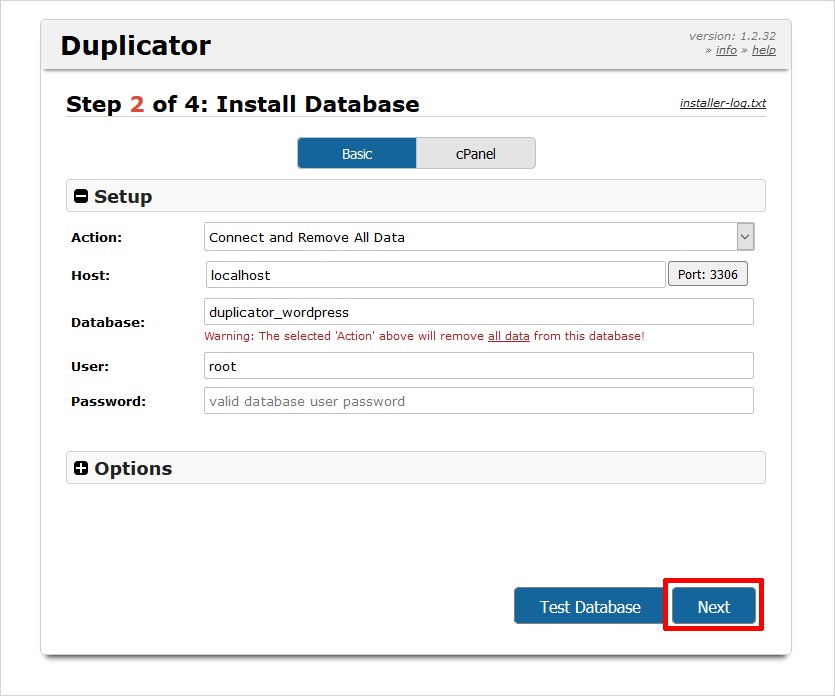The height and width of the screenshot is (696, 835).
Task: Open the info link in header
Action: click(726, 50)
